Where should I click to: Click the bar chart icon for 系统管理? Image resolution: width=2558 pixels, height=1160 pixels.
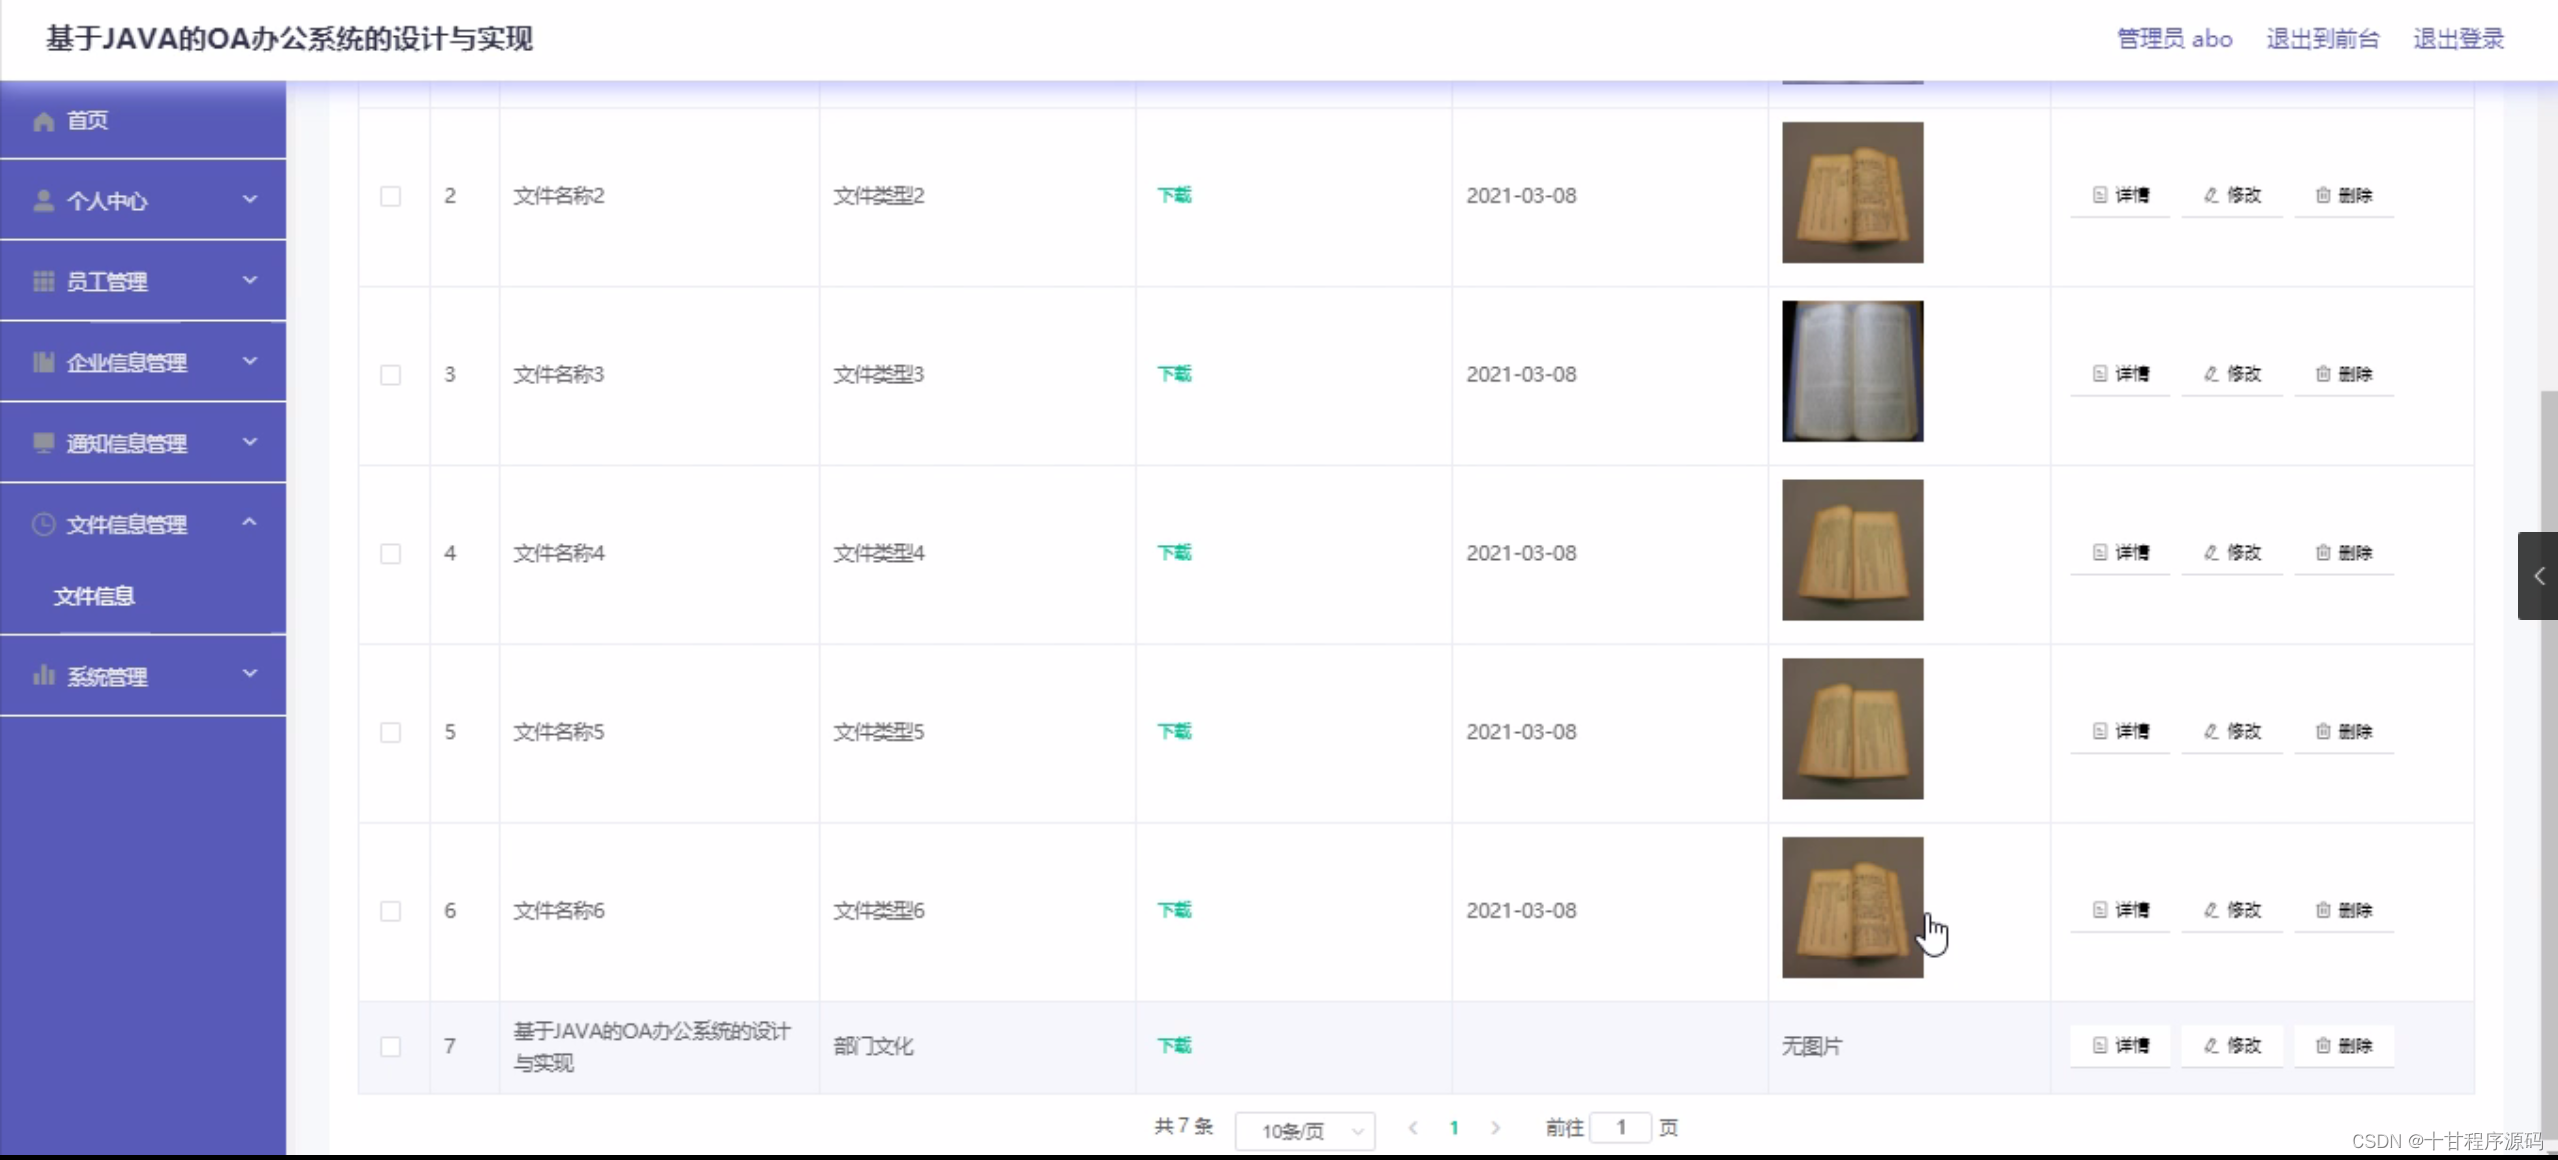pyautogui.click(x=43, y=676)
